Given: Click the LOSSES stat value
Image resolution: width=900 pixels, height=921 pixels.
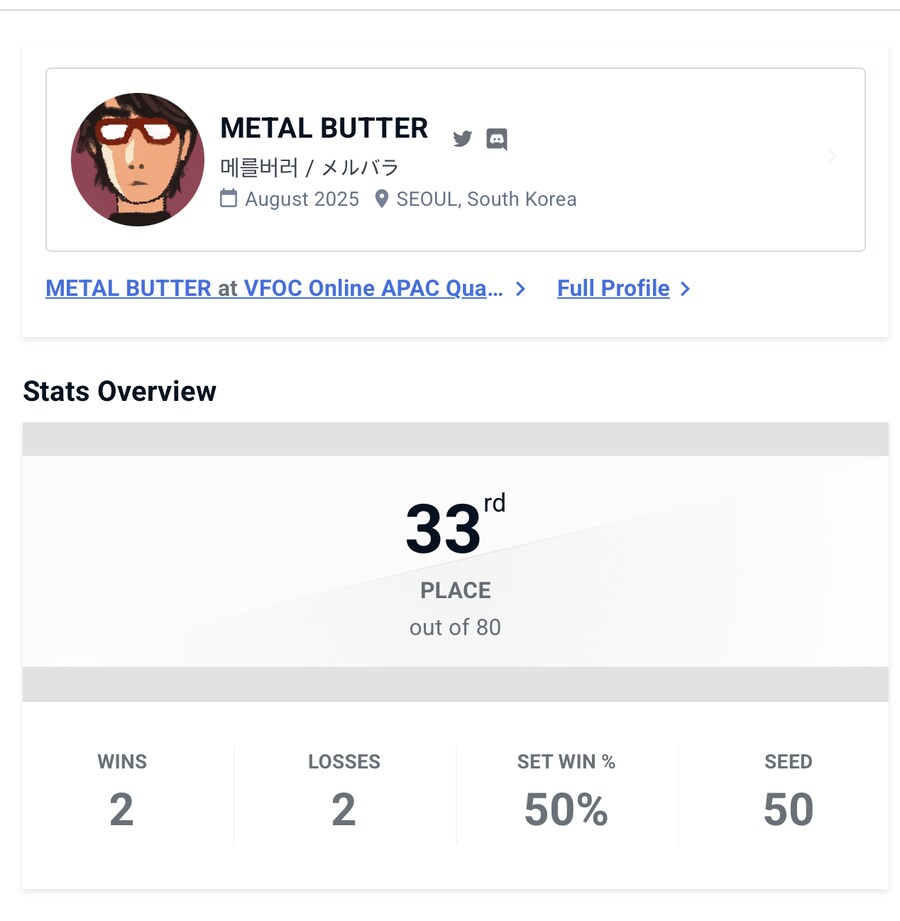Looking at the screenshot, I should [x=343, y=809].
